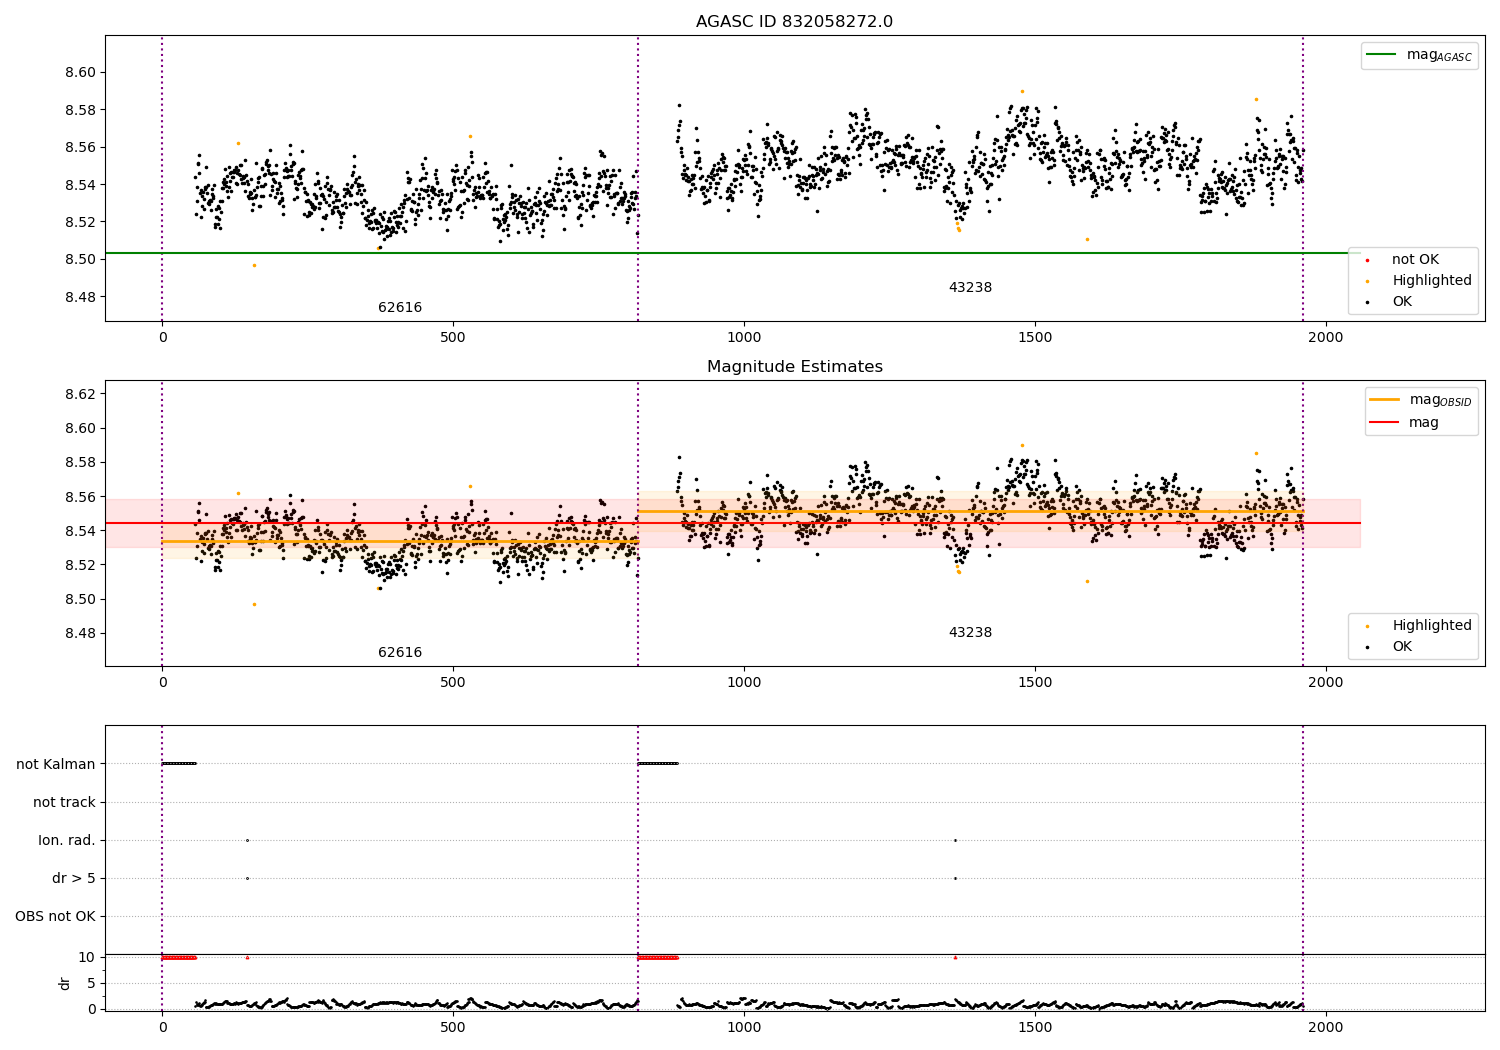
Task: Click the 'not track' axis label
Action: (x=64, y=803)
